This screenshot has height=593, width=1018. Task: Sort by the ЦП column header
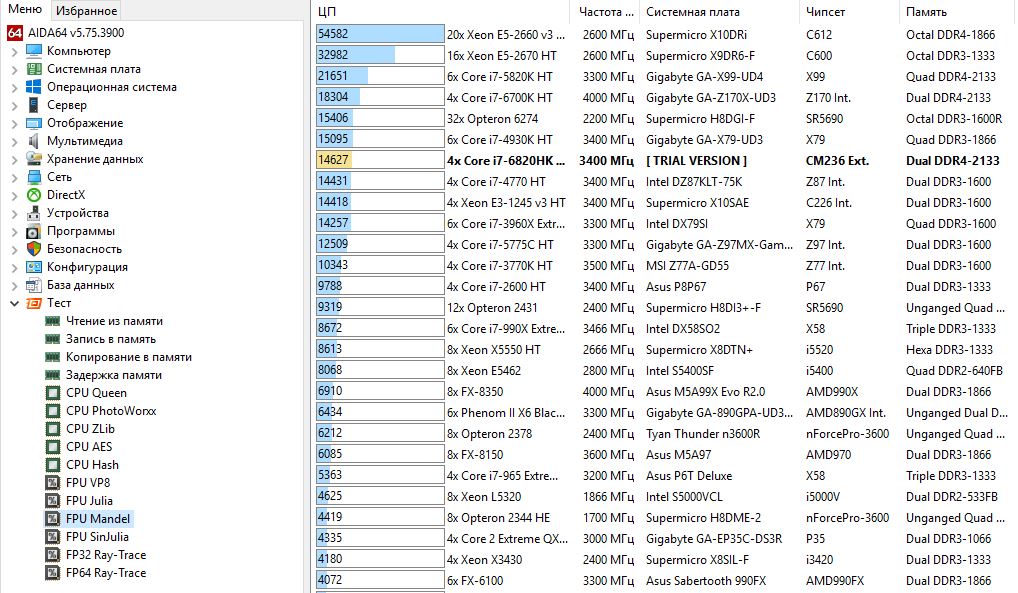tap(442, 12)
